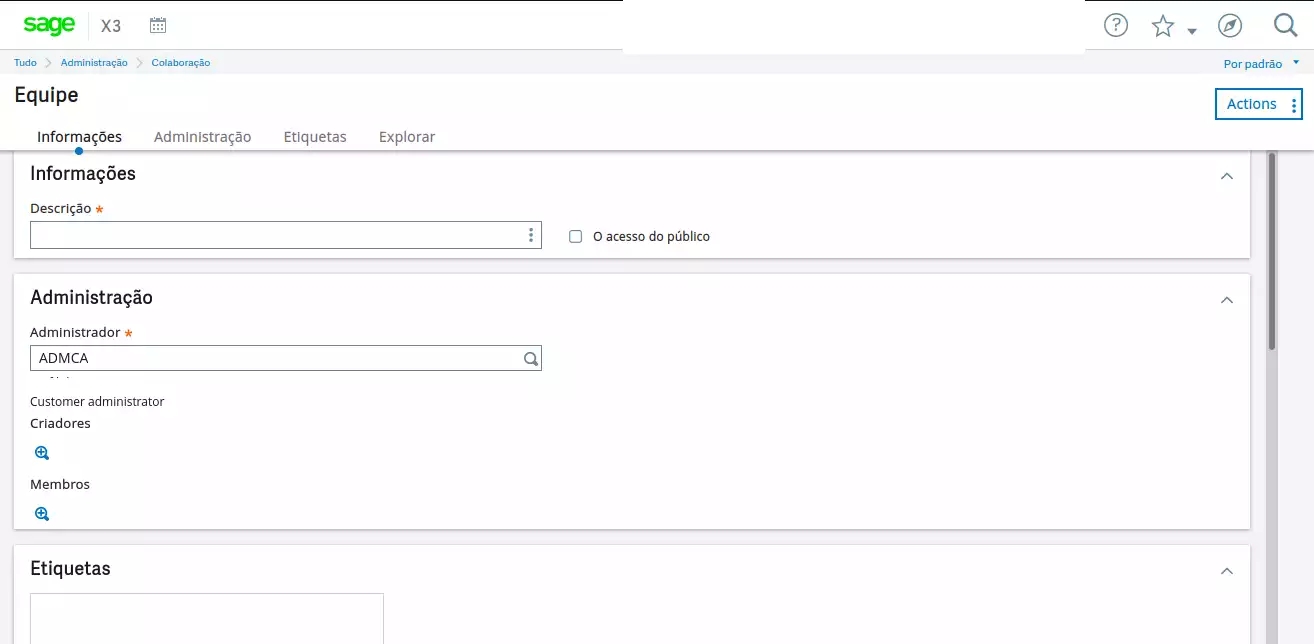Collapse the Administração section
This screenshot has width=1314, height=644.
pos(1227,300)
